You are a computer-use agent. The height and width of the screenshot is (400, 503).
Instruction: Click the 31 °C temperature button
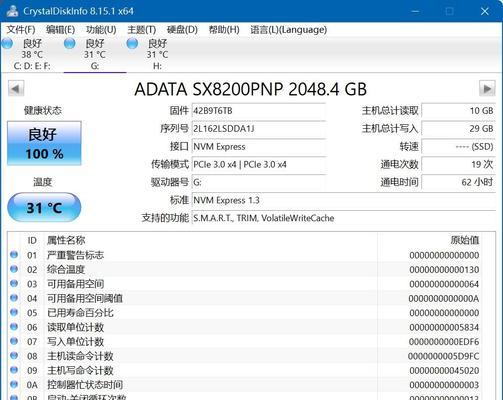44,207
